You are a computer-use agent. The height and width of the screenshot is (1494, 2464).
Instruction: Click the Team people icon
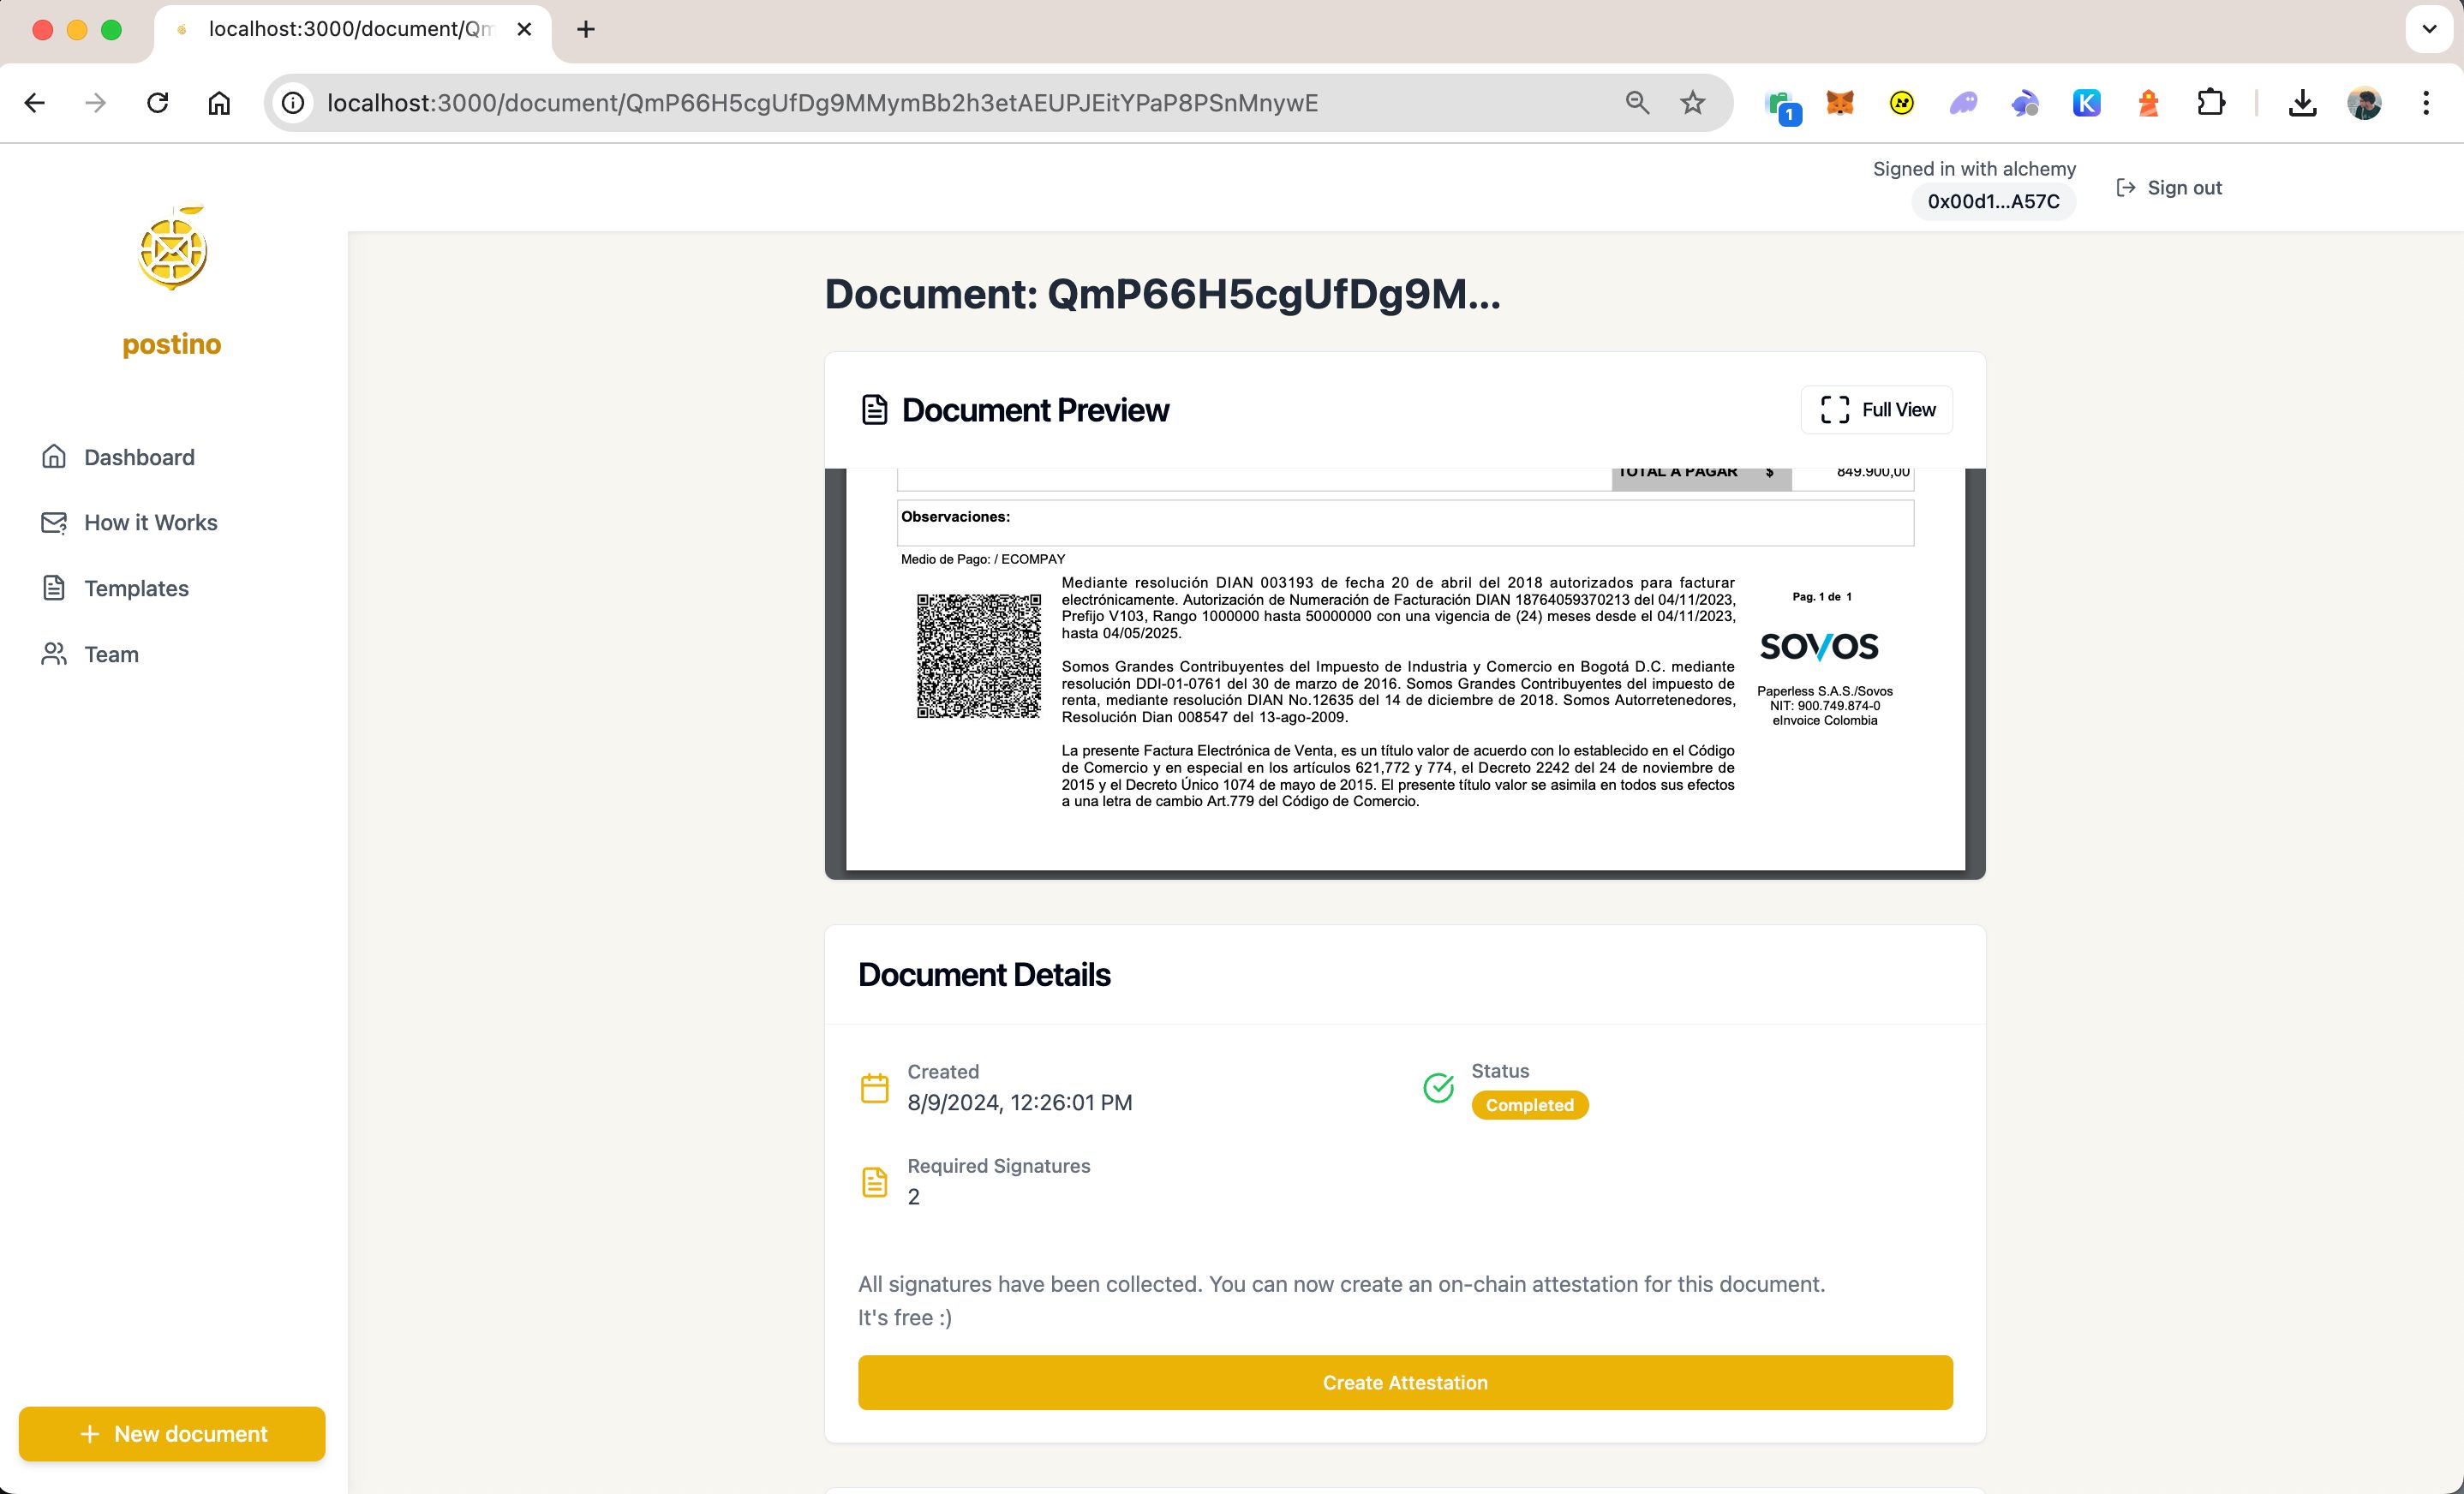click(x=54, y=654)
